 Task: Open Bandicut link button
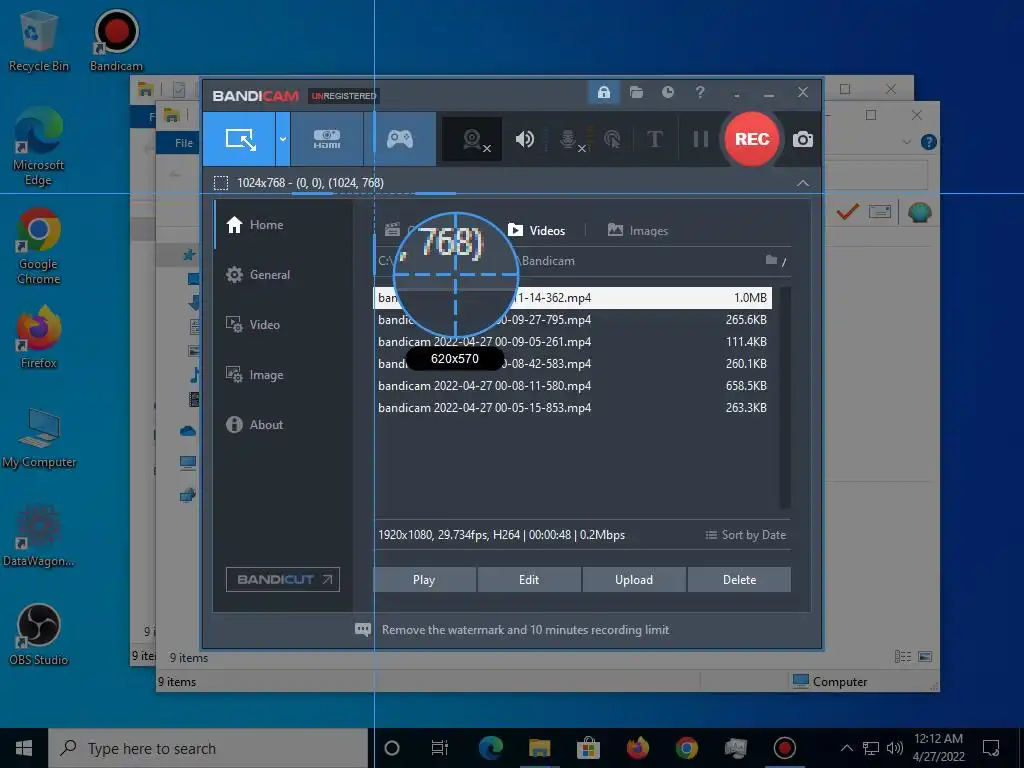(x=283, y=579)
